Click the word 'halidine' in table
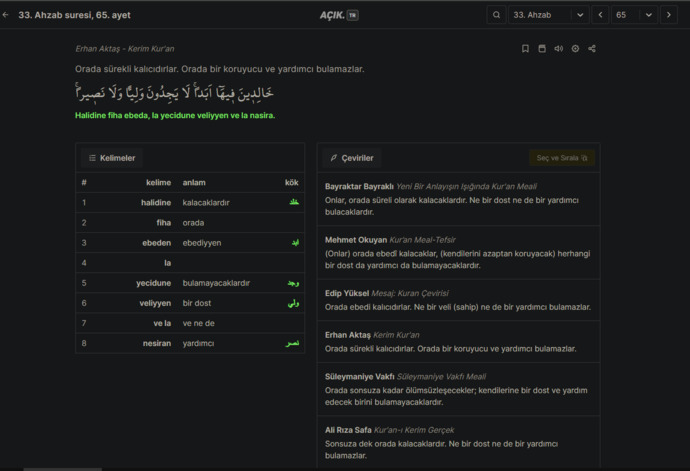This screenshot has width=690, height=471. pyautogui.click(x=156, y=202)
